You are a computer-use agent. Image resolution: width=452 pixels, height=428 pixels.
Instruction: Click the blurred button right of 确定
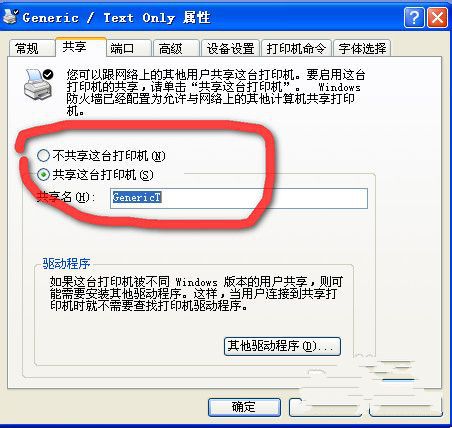point(325,407)
